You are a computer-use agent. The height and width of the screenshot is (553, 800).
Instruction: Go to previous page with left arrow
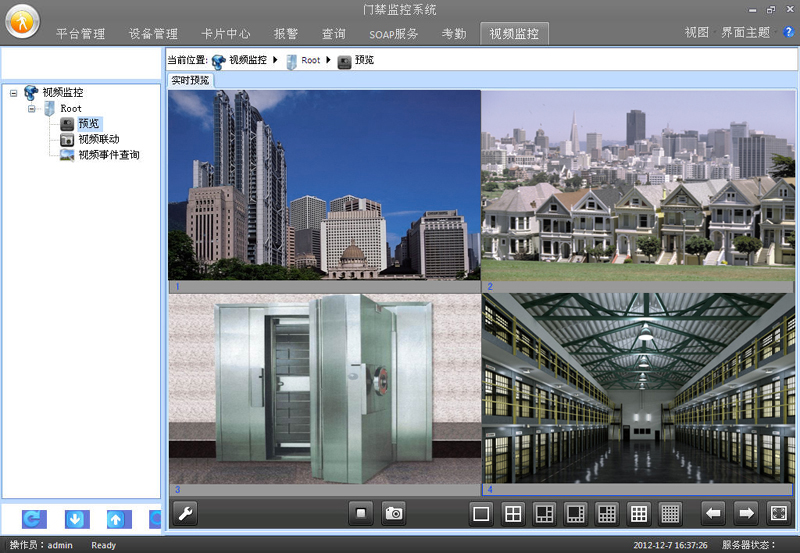pos(713,514)
